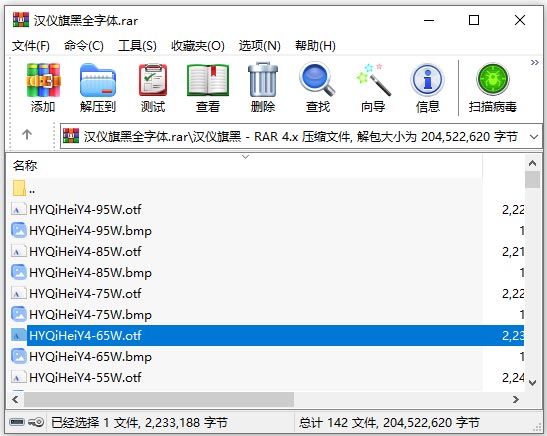Open the 工具(S) menu
The image size is (547, 436).
(137, 46)
